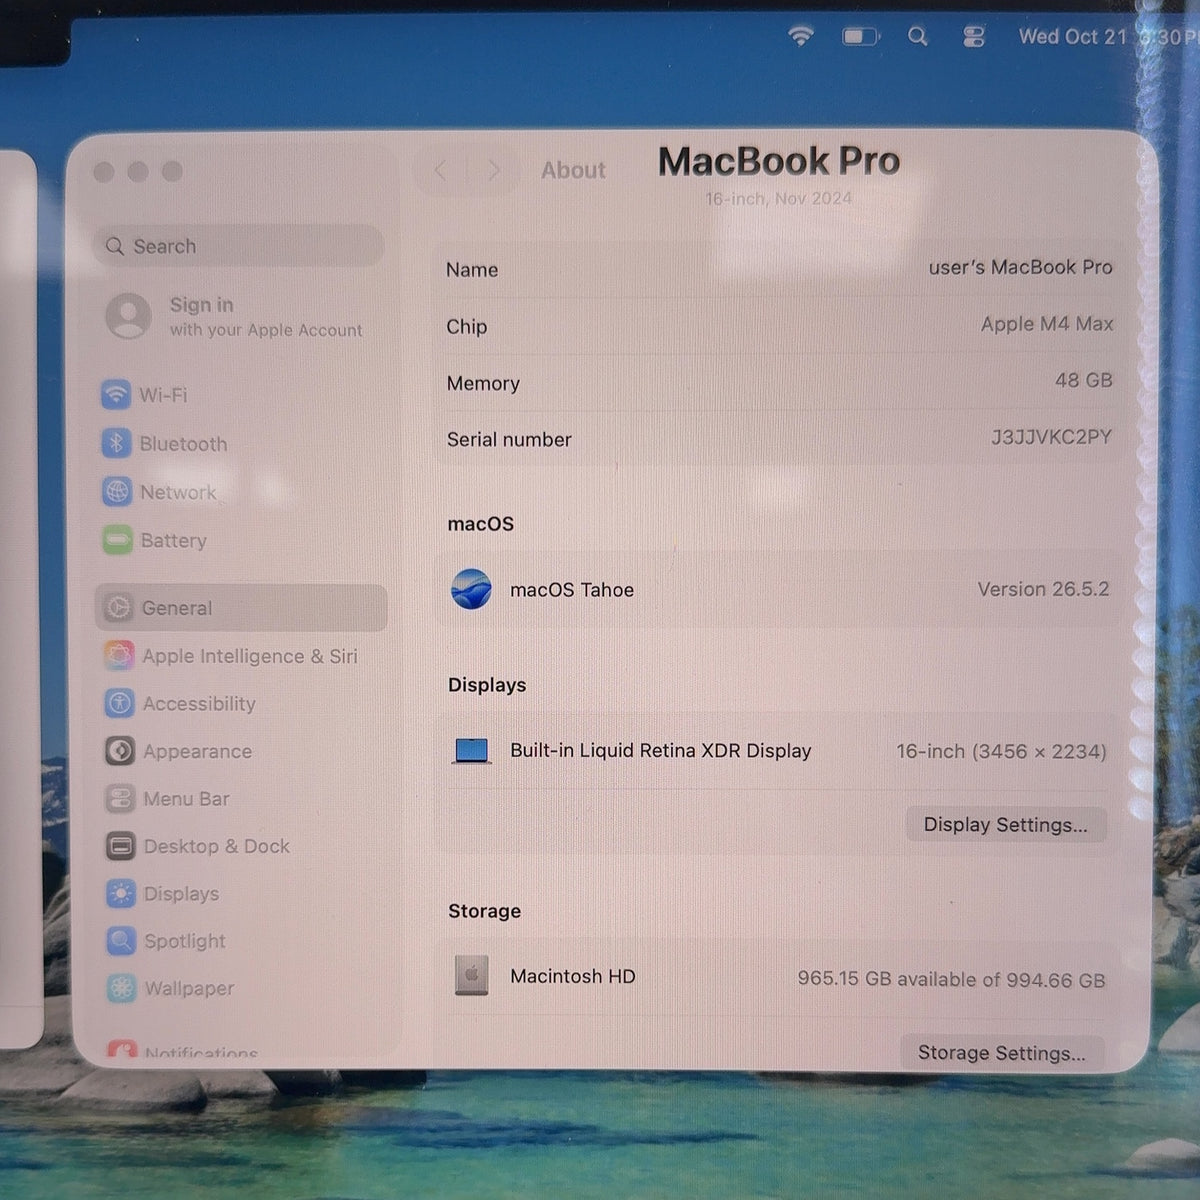Open Desktop & Dock settings
This screenshot has height=1200, width=1200.
198,846
